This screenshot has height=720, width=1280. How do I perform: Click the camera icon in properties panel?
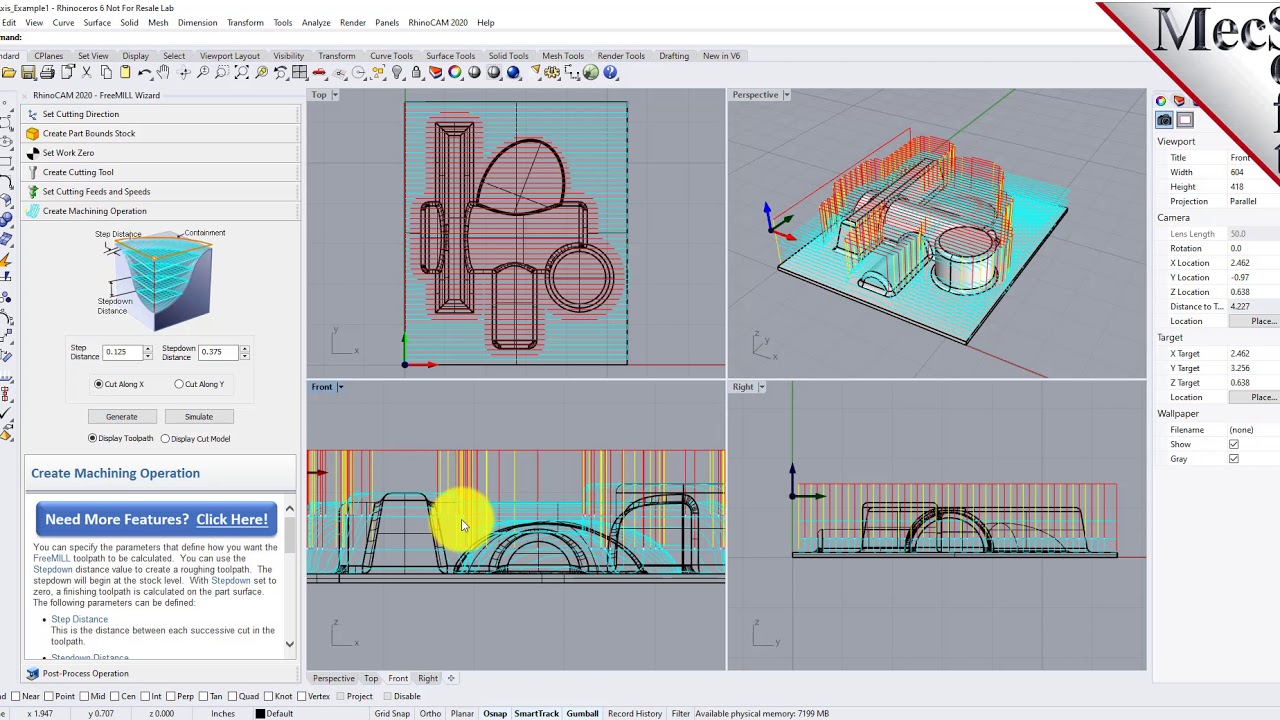tap(1164, 120)
